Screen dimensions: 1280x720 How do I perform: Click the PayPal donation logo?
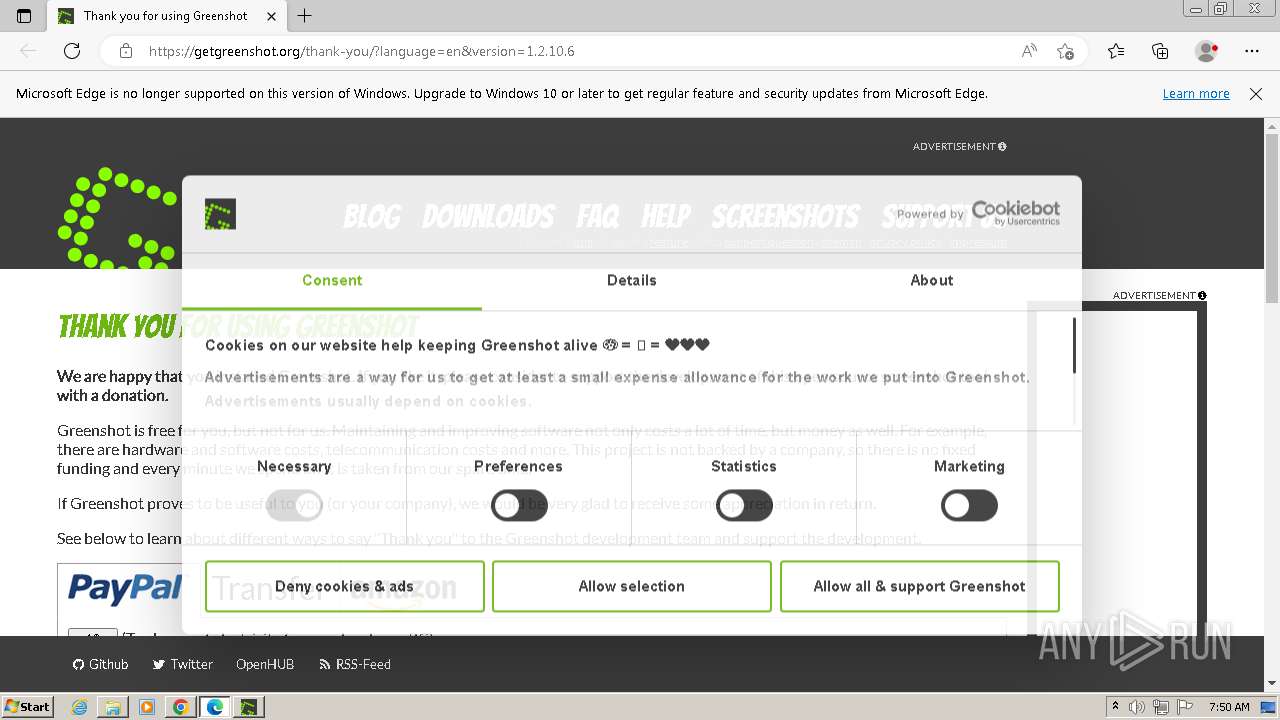coord(125,588)
